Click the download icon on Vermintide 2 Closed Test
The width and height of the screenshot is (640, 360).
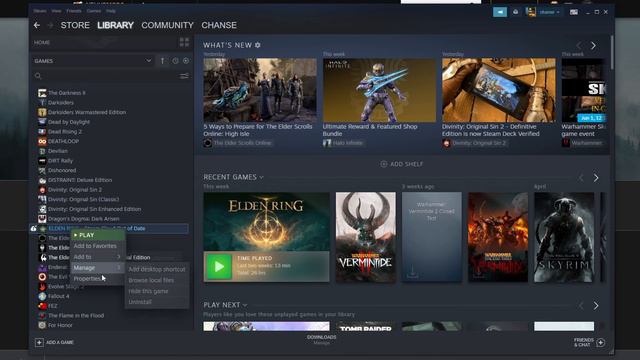click(x=412, y=271)
